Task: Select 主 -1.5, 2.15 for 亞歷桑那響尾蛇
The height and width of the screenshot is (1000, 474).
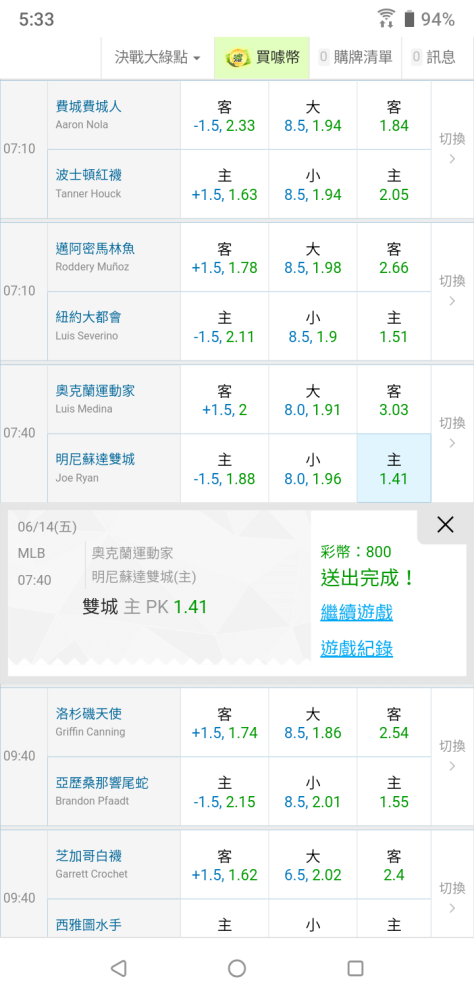Action: (x=225, y=791)
